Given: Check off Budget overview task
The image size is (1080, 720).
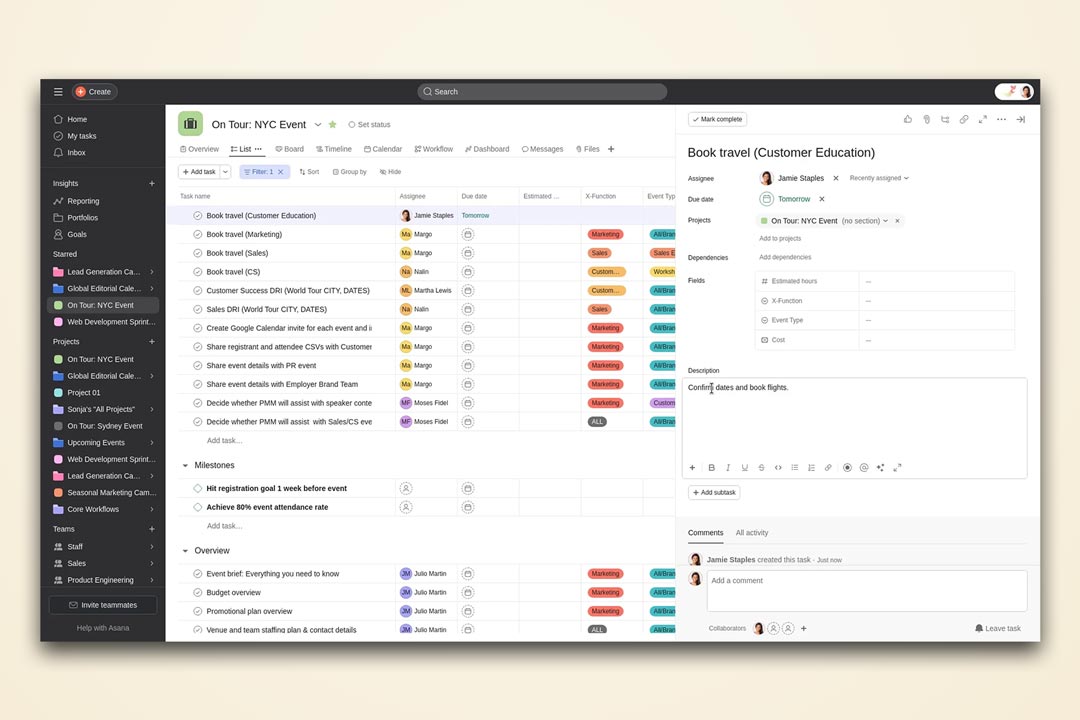Looking at the screenshot, I should tap(198, 592).
